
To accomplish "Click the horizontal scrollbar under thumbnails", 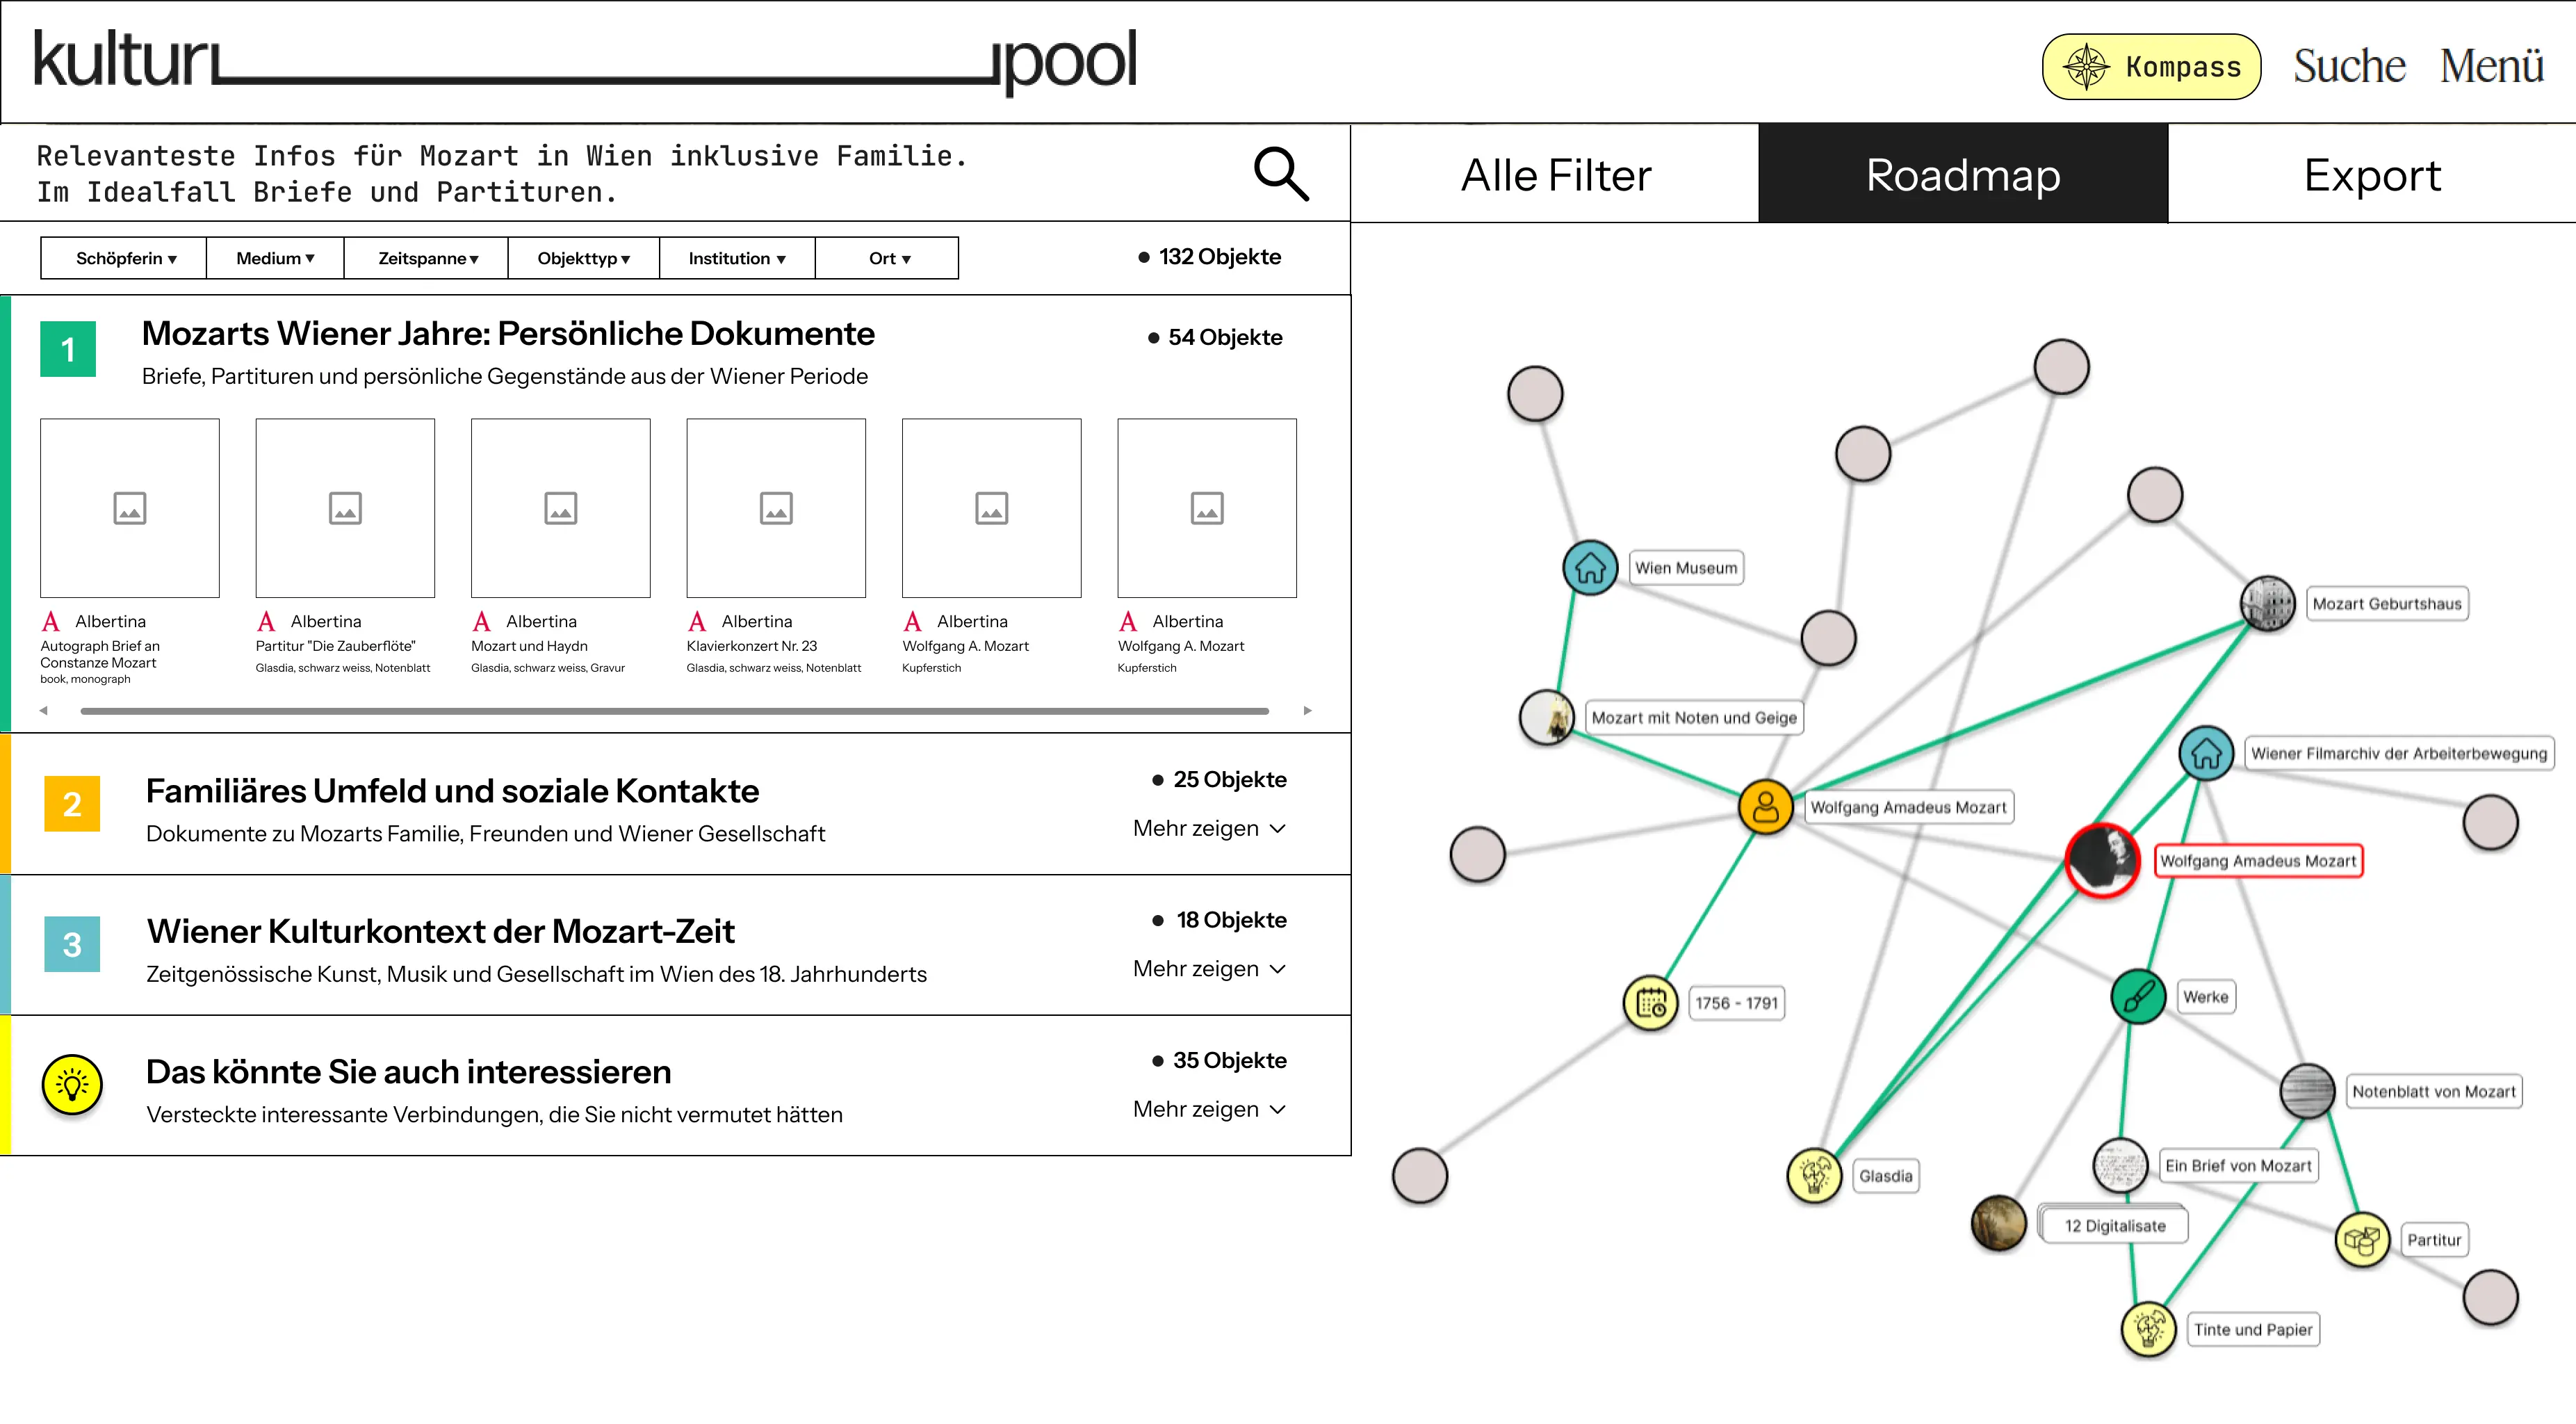I will pyautogui.click(x=674, y=711).
